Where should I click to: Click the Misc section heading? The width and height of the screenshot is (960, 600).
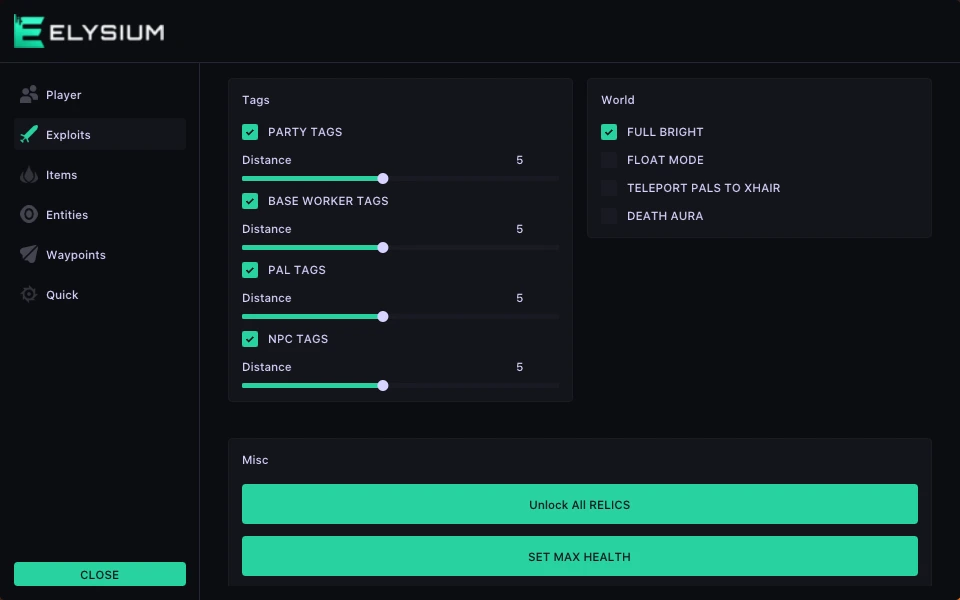point(255,460)
